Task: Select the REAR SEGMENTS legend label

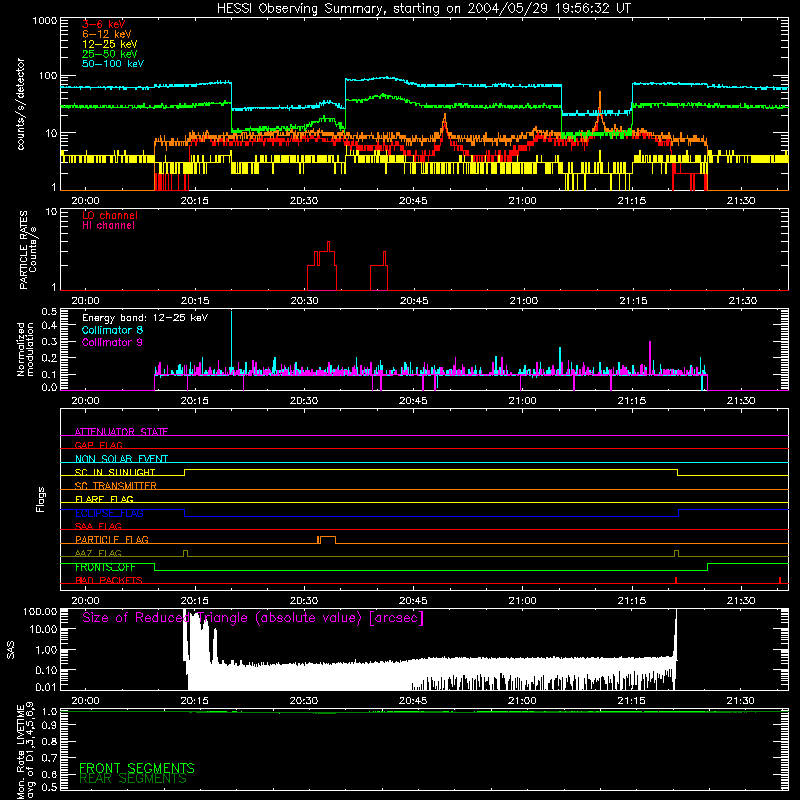Action: pos(133,779)
